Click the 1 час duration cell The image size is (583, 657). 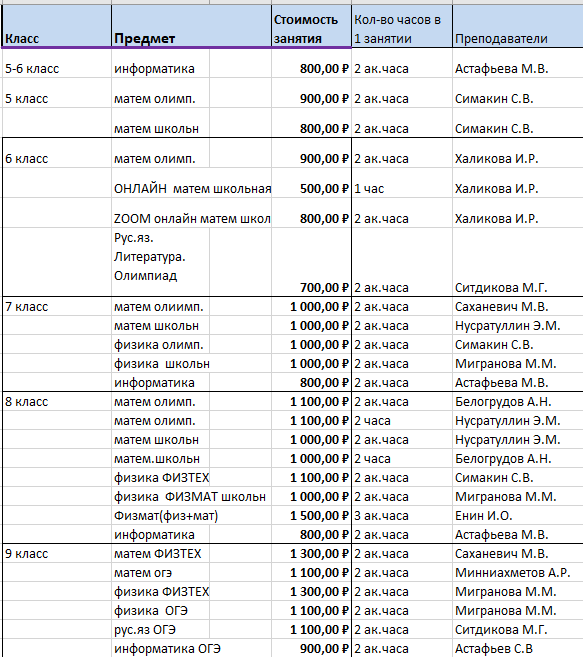tap(402, 183)
